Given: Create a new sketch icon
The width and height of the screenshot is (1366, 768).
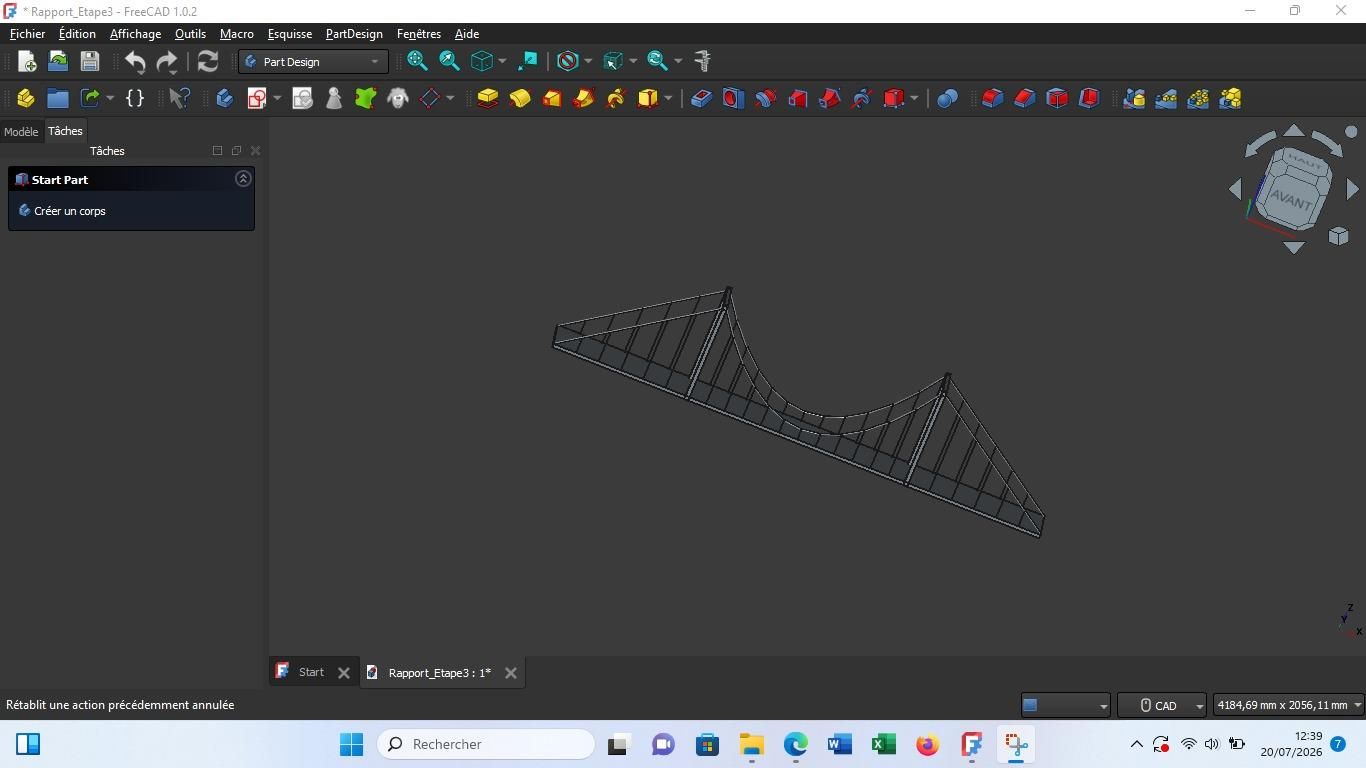Looking at the screenshot, I should tap(257, 98).
